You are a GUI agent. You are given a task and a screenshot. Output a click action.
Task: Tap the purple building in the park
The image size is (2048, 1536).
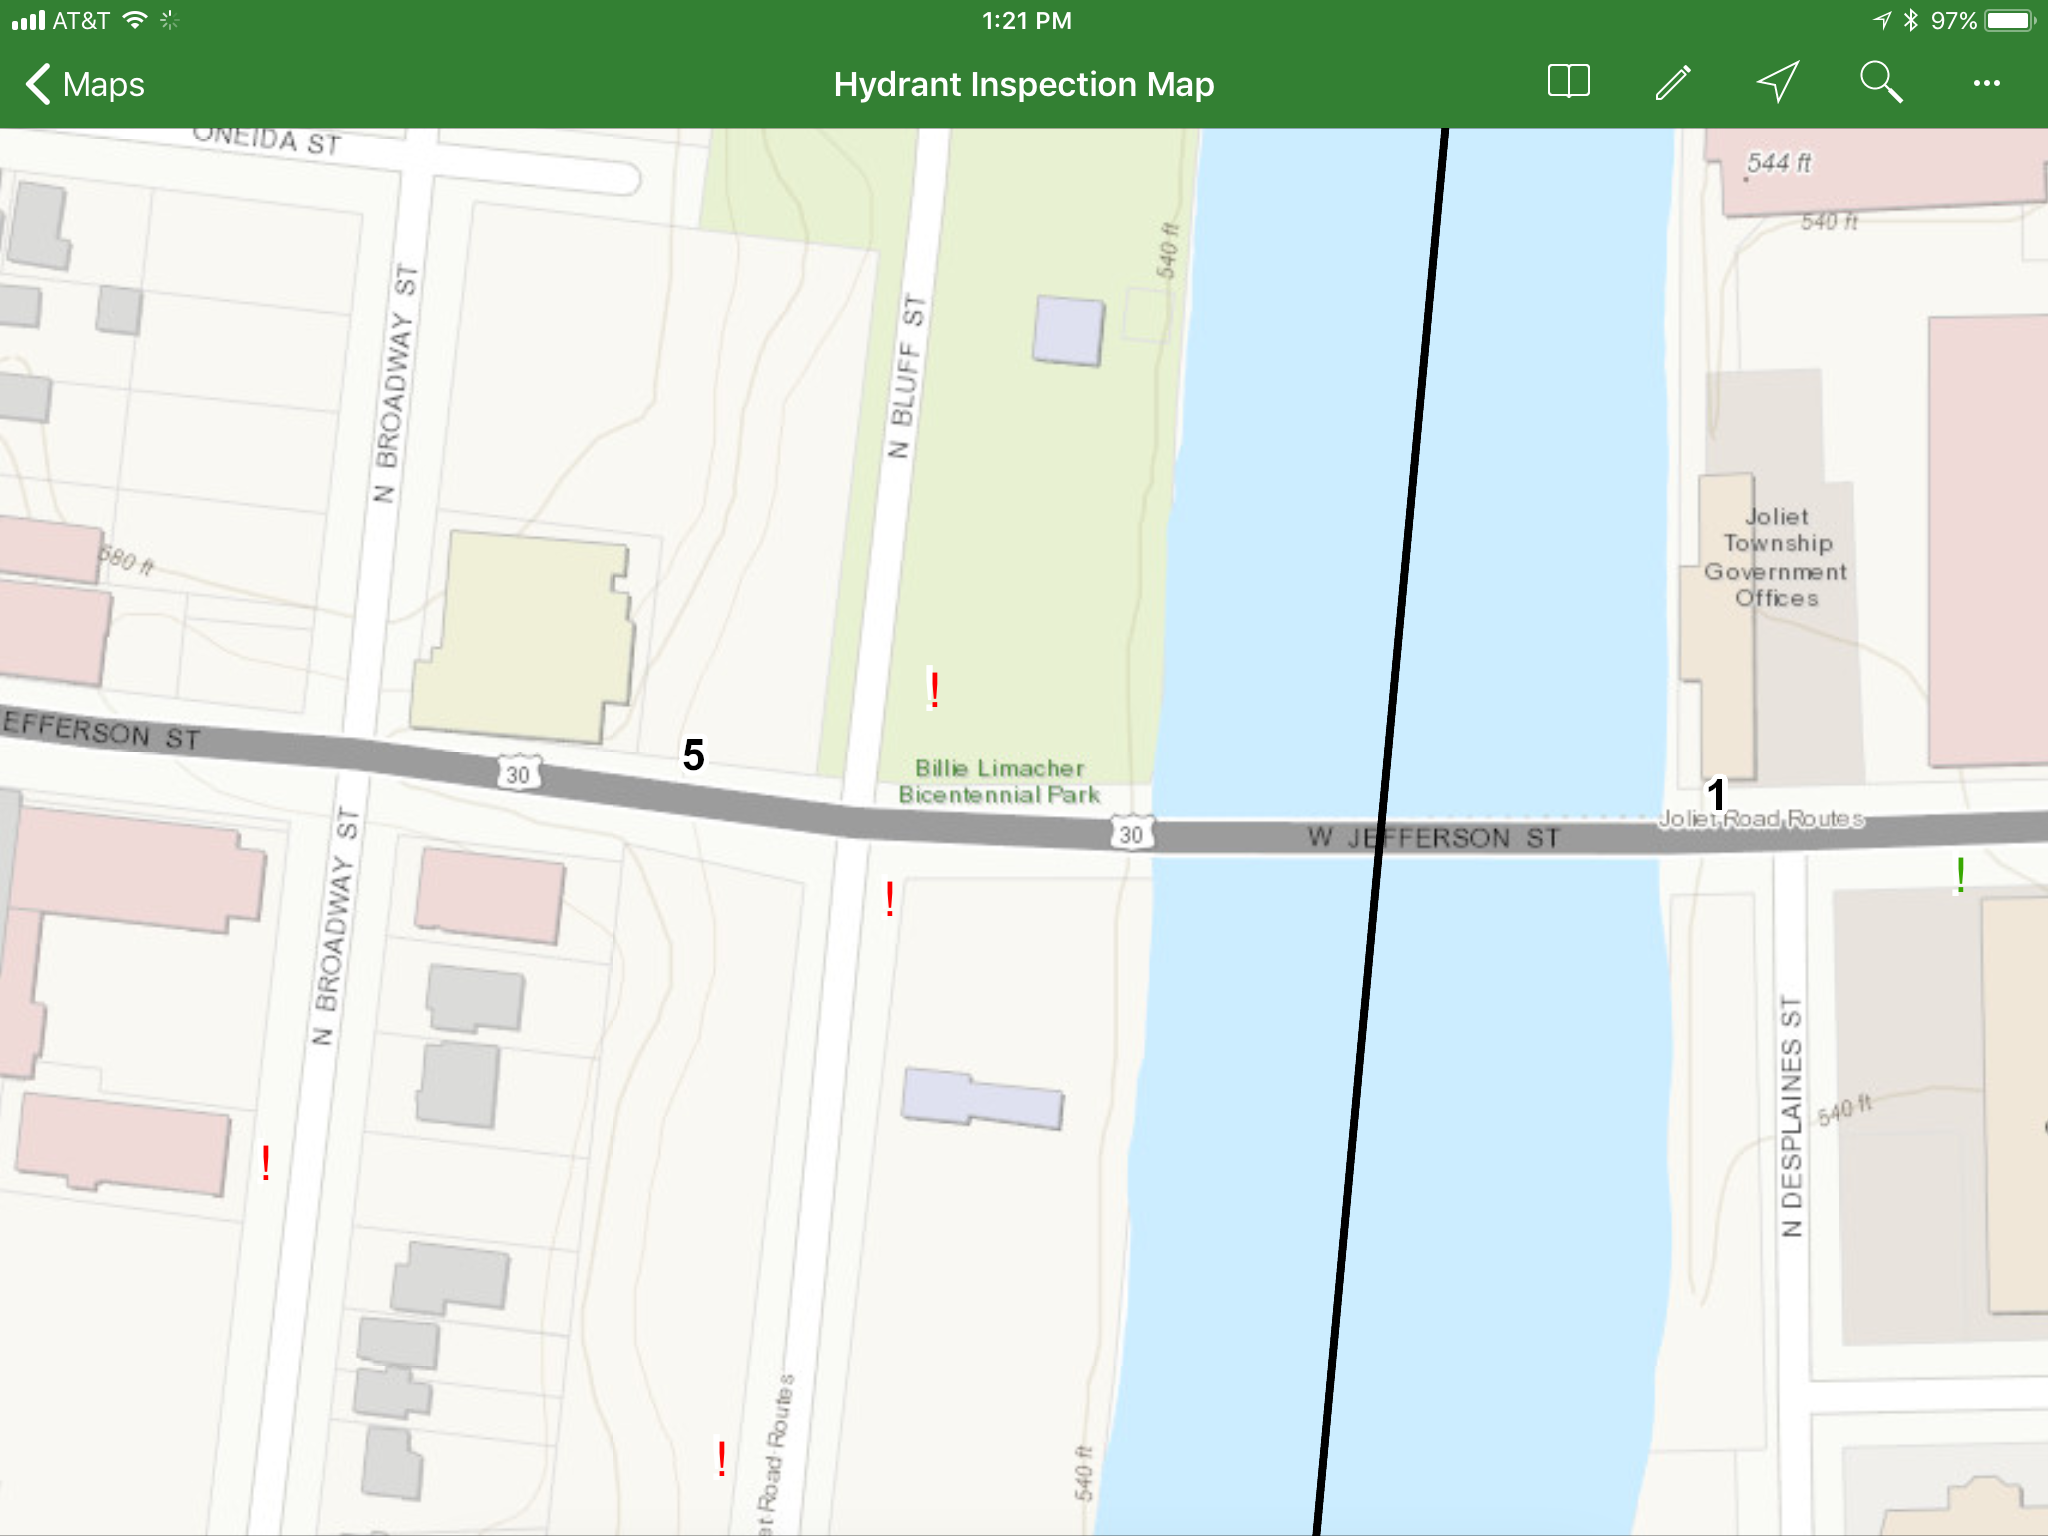tap(1068, 330)
